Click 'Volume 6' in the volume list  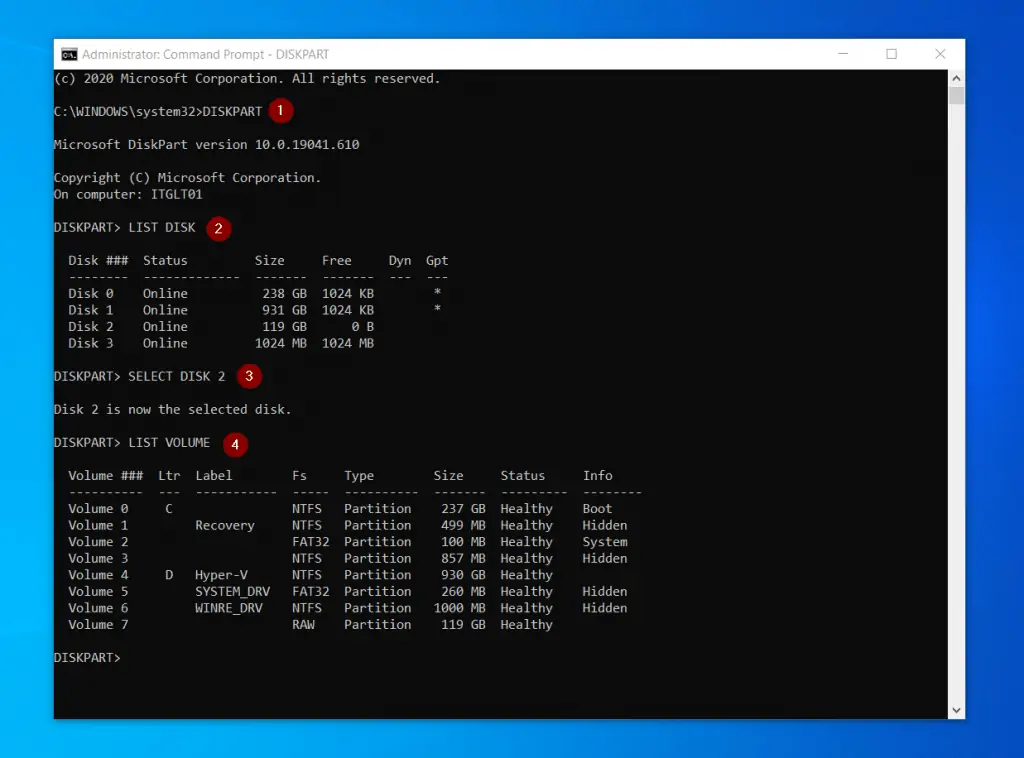point(98,608)
